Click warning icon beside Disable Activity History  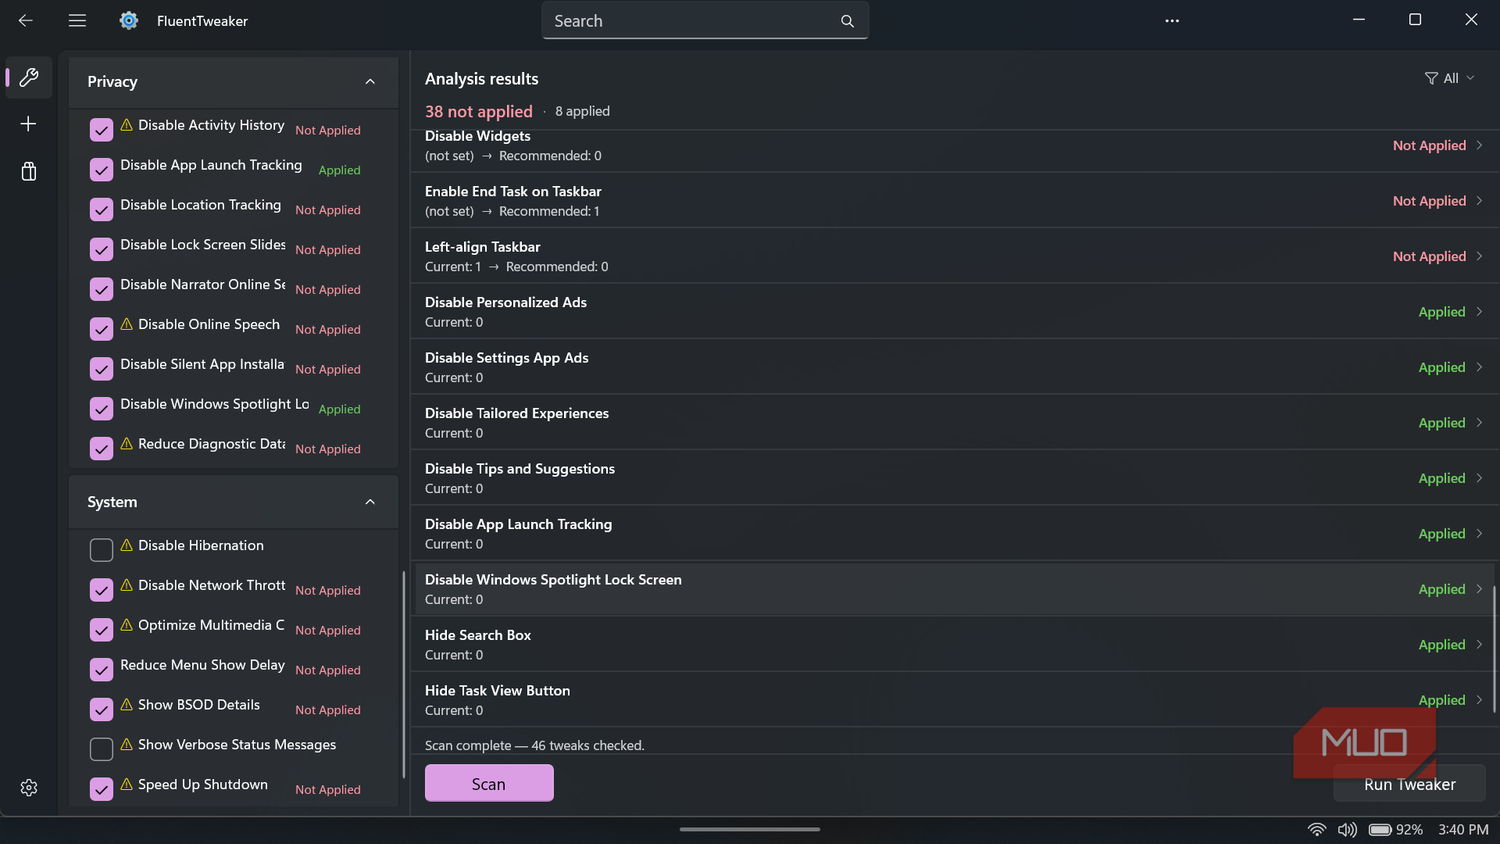pos(126,125)
